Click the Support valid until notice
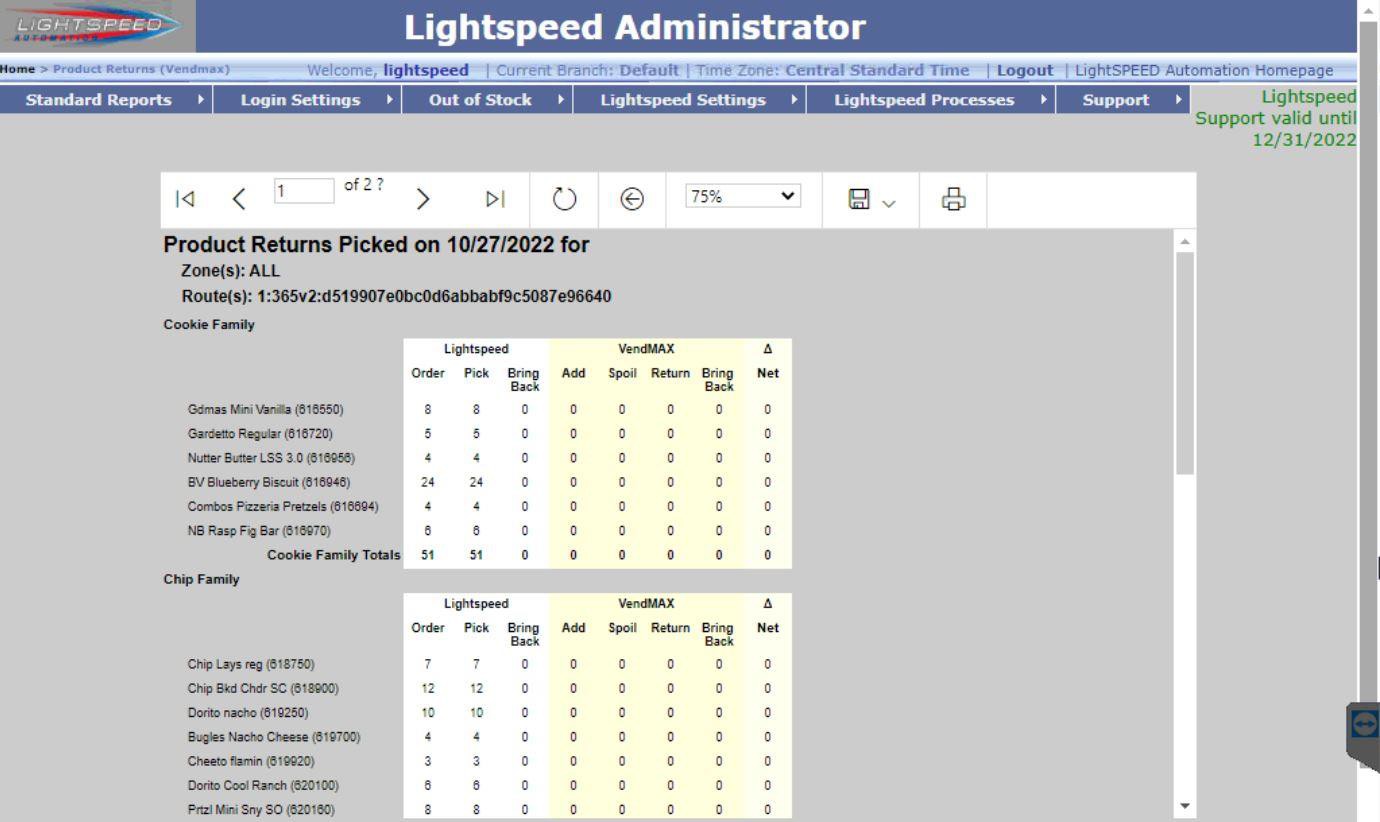This screenshot has width=1380, height=822. [1276, 118]
